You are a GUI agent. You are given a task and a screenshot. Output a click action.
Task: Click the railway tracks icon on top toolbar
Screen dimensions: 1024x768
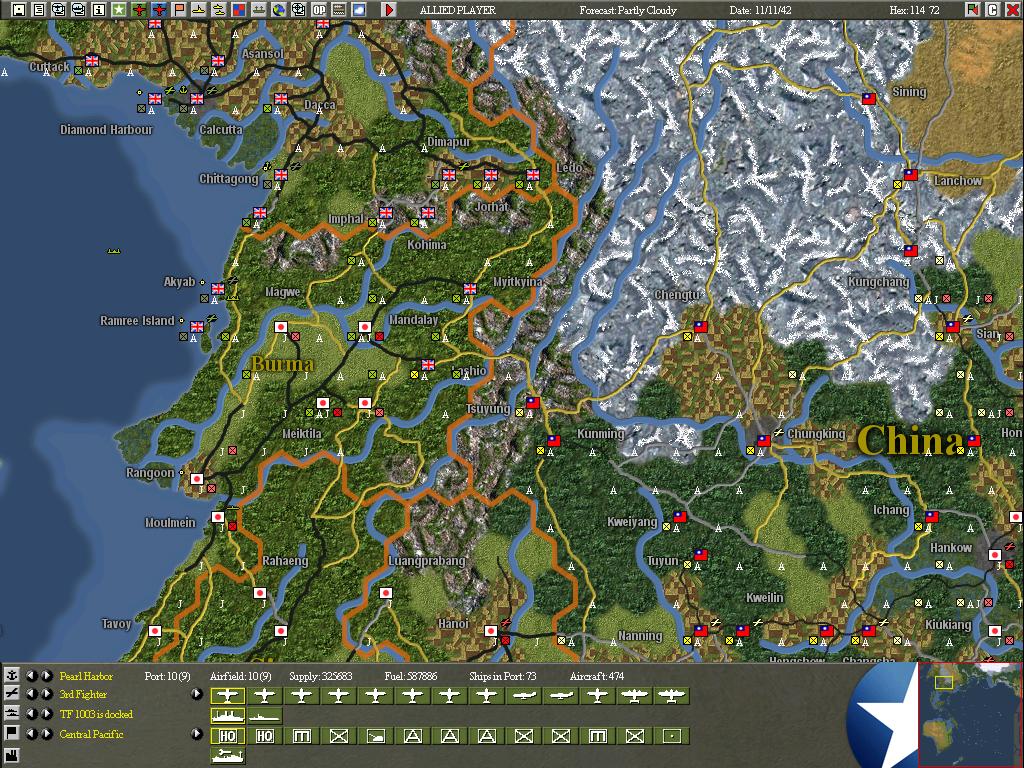(339, 9)
